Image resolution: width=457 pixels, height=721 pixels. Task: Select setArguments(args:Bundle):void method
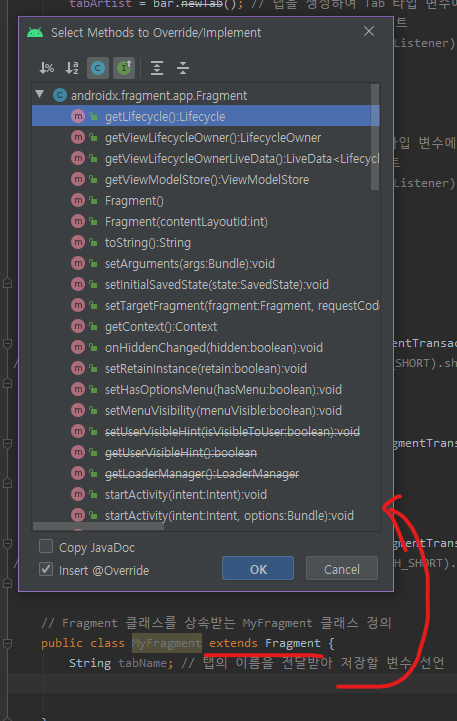click(206, 263)
